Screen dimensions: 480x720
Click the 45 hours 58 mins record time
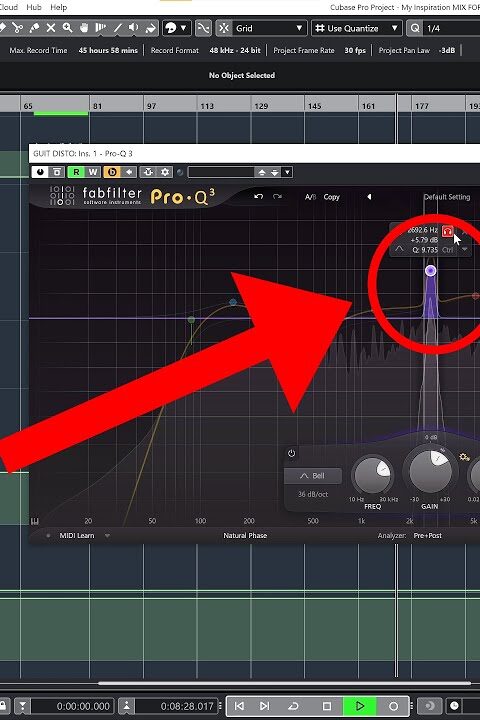point(108,51)
